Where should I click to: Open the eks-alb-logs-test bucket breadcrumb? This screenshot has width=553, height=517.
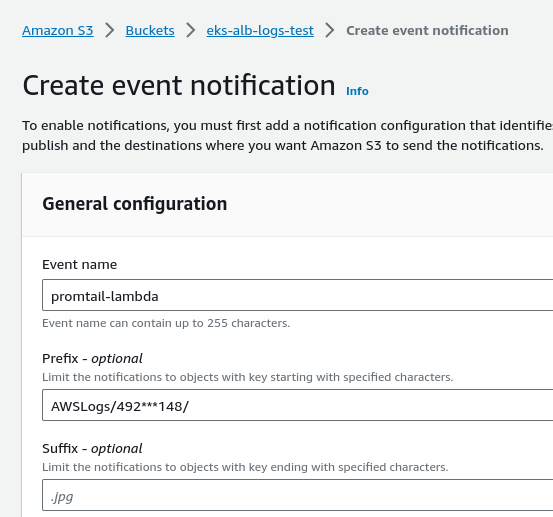[260, 31]
